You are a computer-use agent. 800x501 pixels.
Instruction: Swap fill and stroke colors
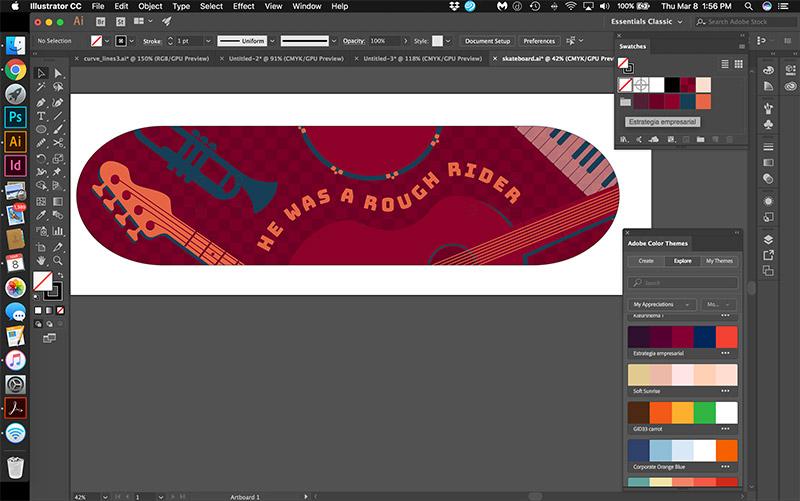(x=61, y=273)
